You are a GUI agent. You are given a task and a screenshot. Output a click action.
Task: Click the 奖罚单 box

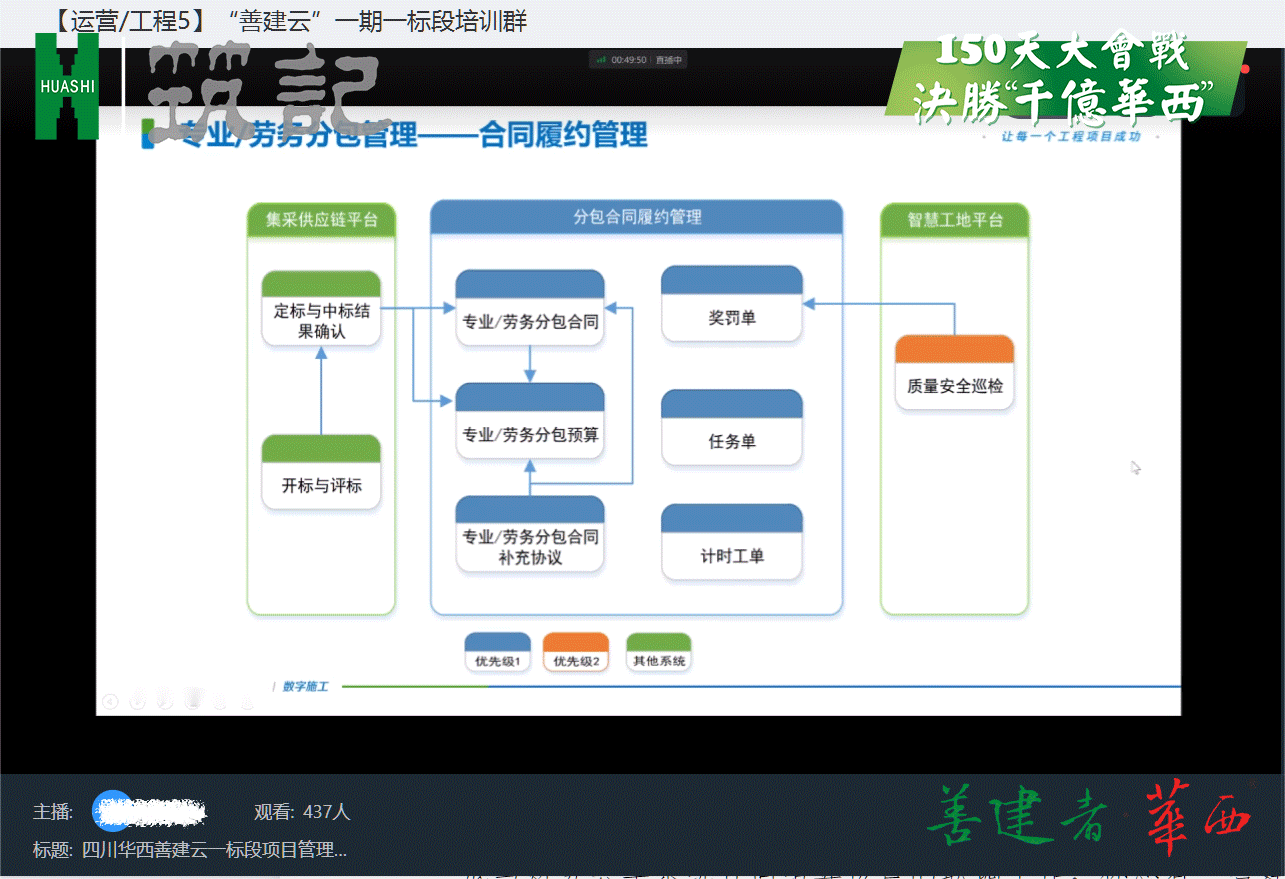click(x=732, y=306)
